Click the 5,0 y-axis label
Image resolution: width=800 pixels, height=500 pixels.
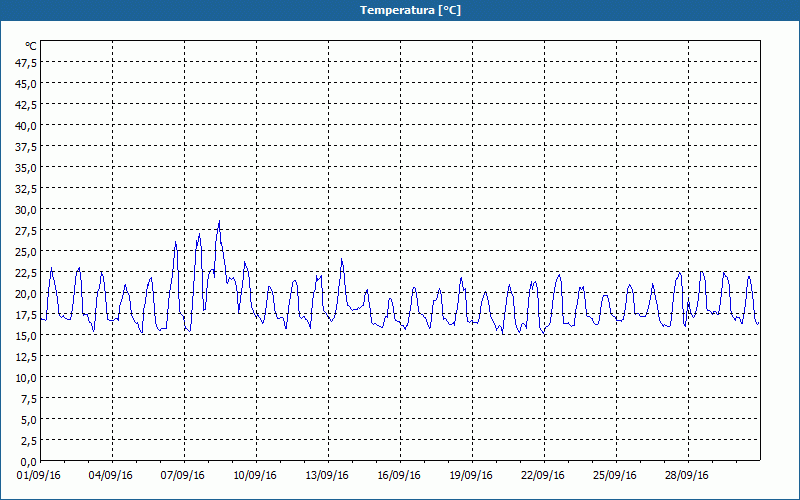29,420
